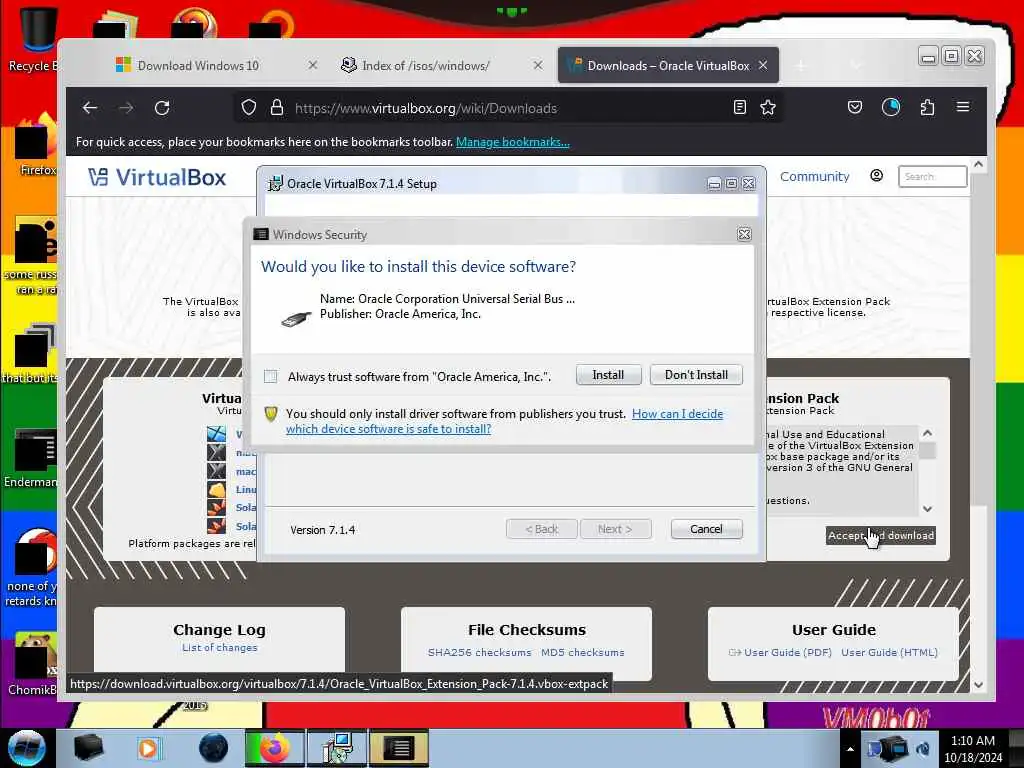Screen dimensions: 1024x768
Task: Go back with Firefox back arrow
Action: 90,108
